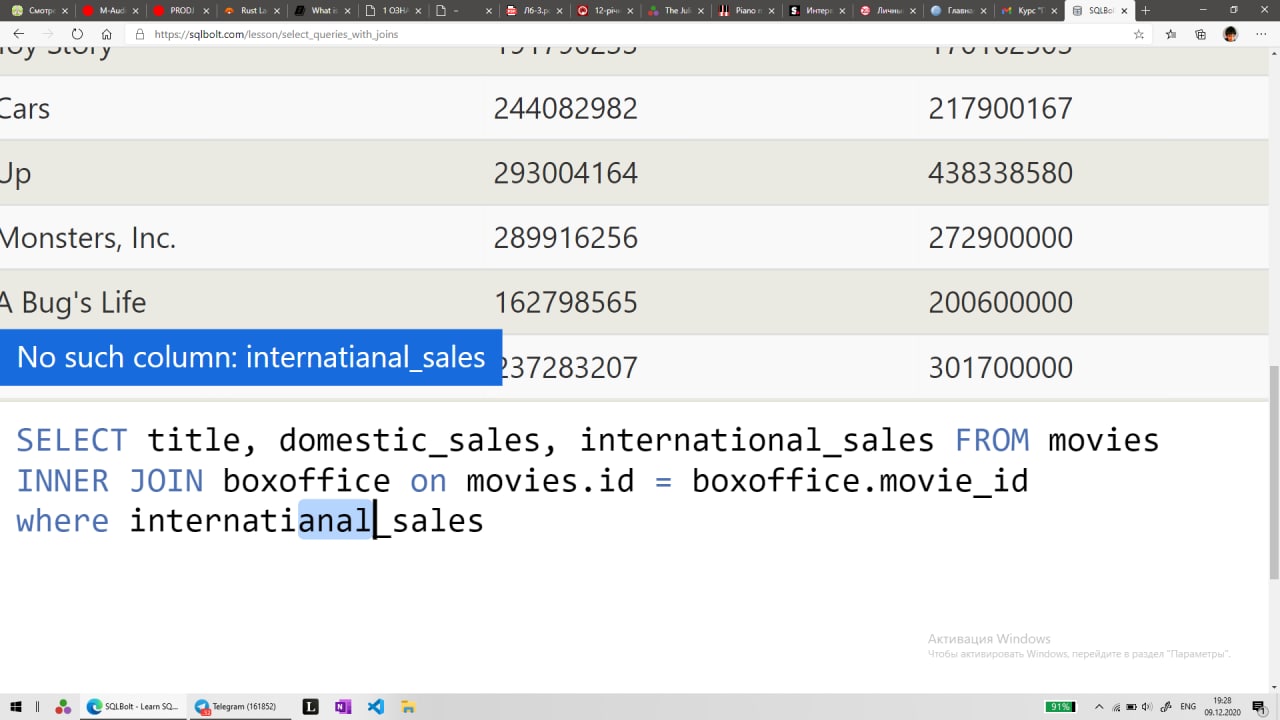Open browser settings and more menu

click(1260, 34)
